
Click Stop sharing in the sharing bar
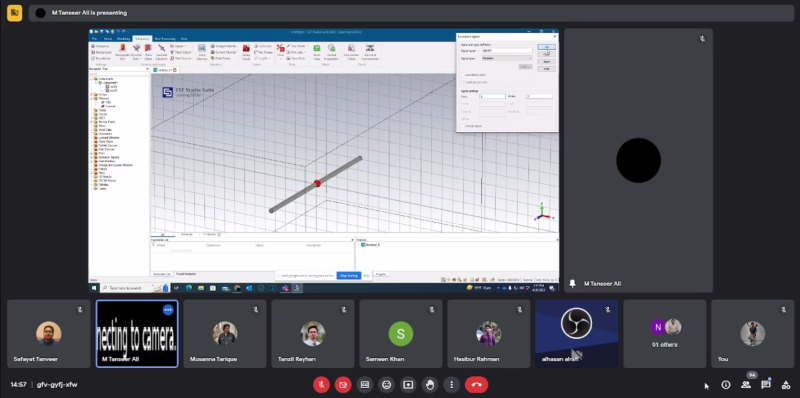349,276
